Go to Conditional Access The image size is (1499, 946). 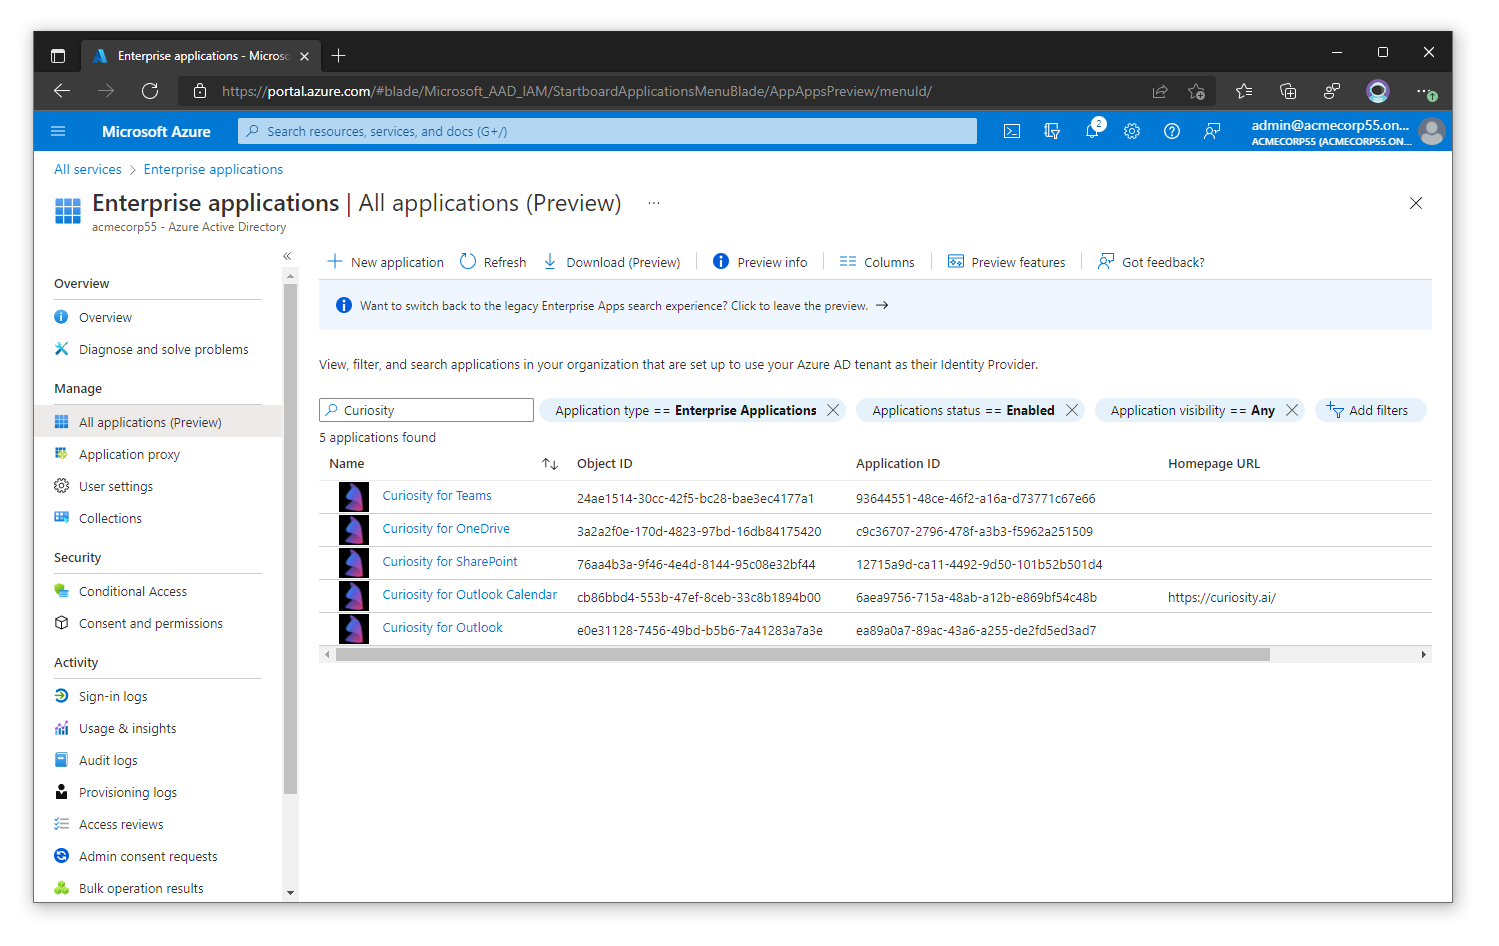tap(133, 591)
